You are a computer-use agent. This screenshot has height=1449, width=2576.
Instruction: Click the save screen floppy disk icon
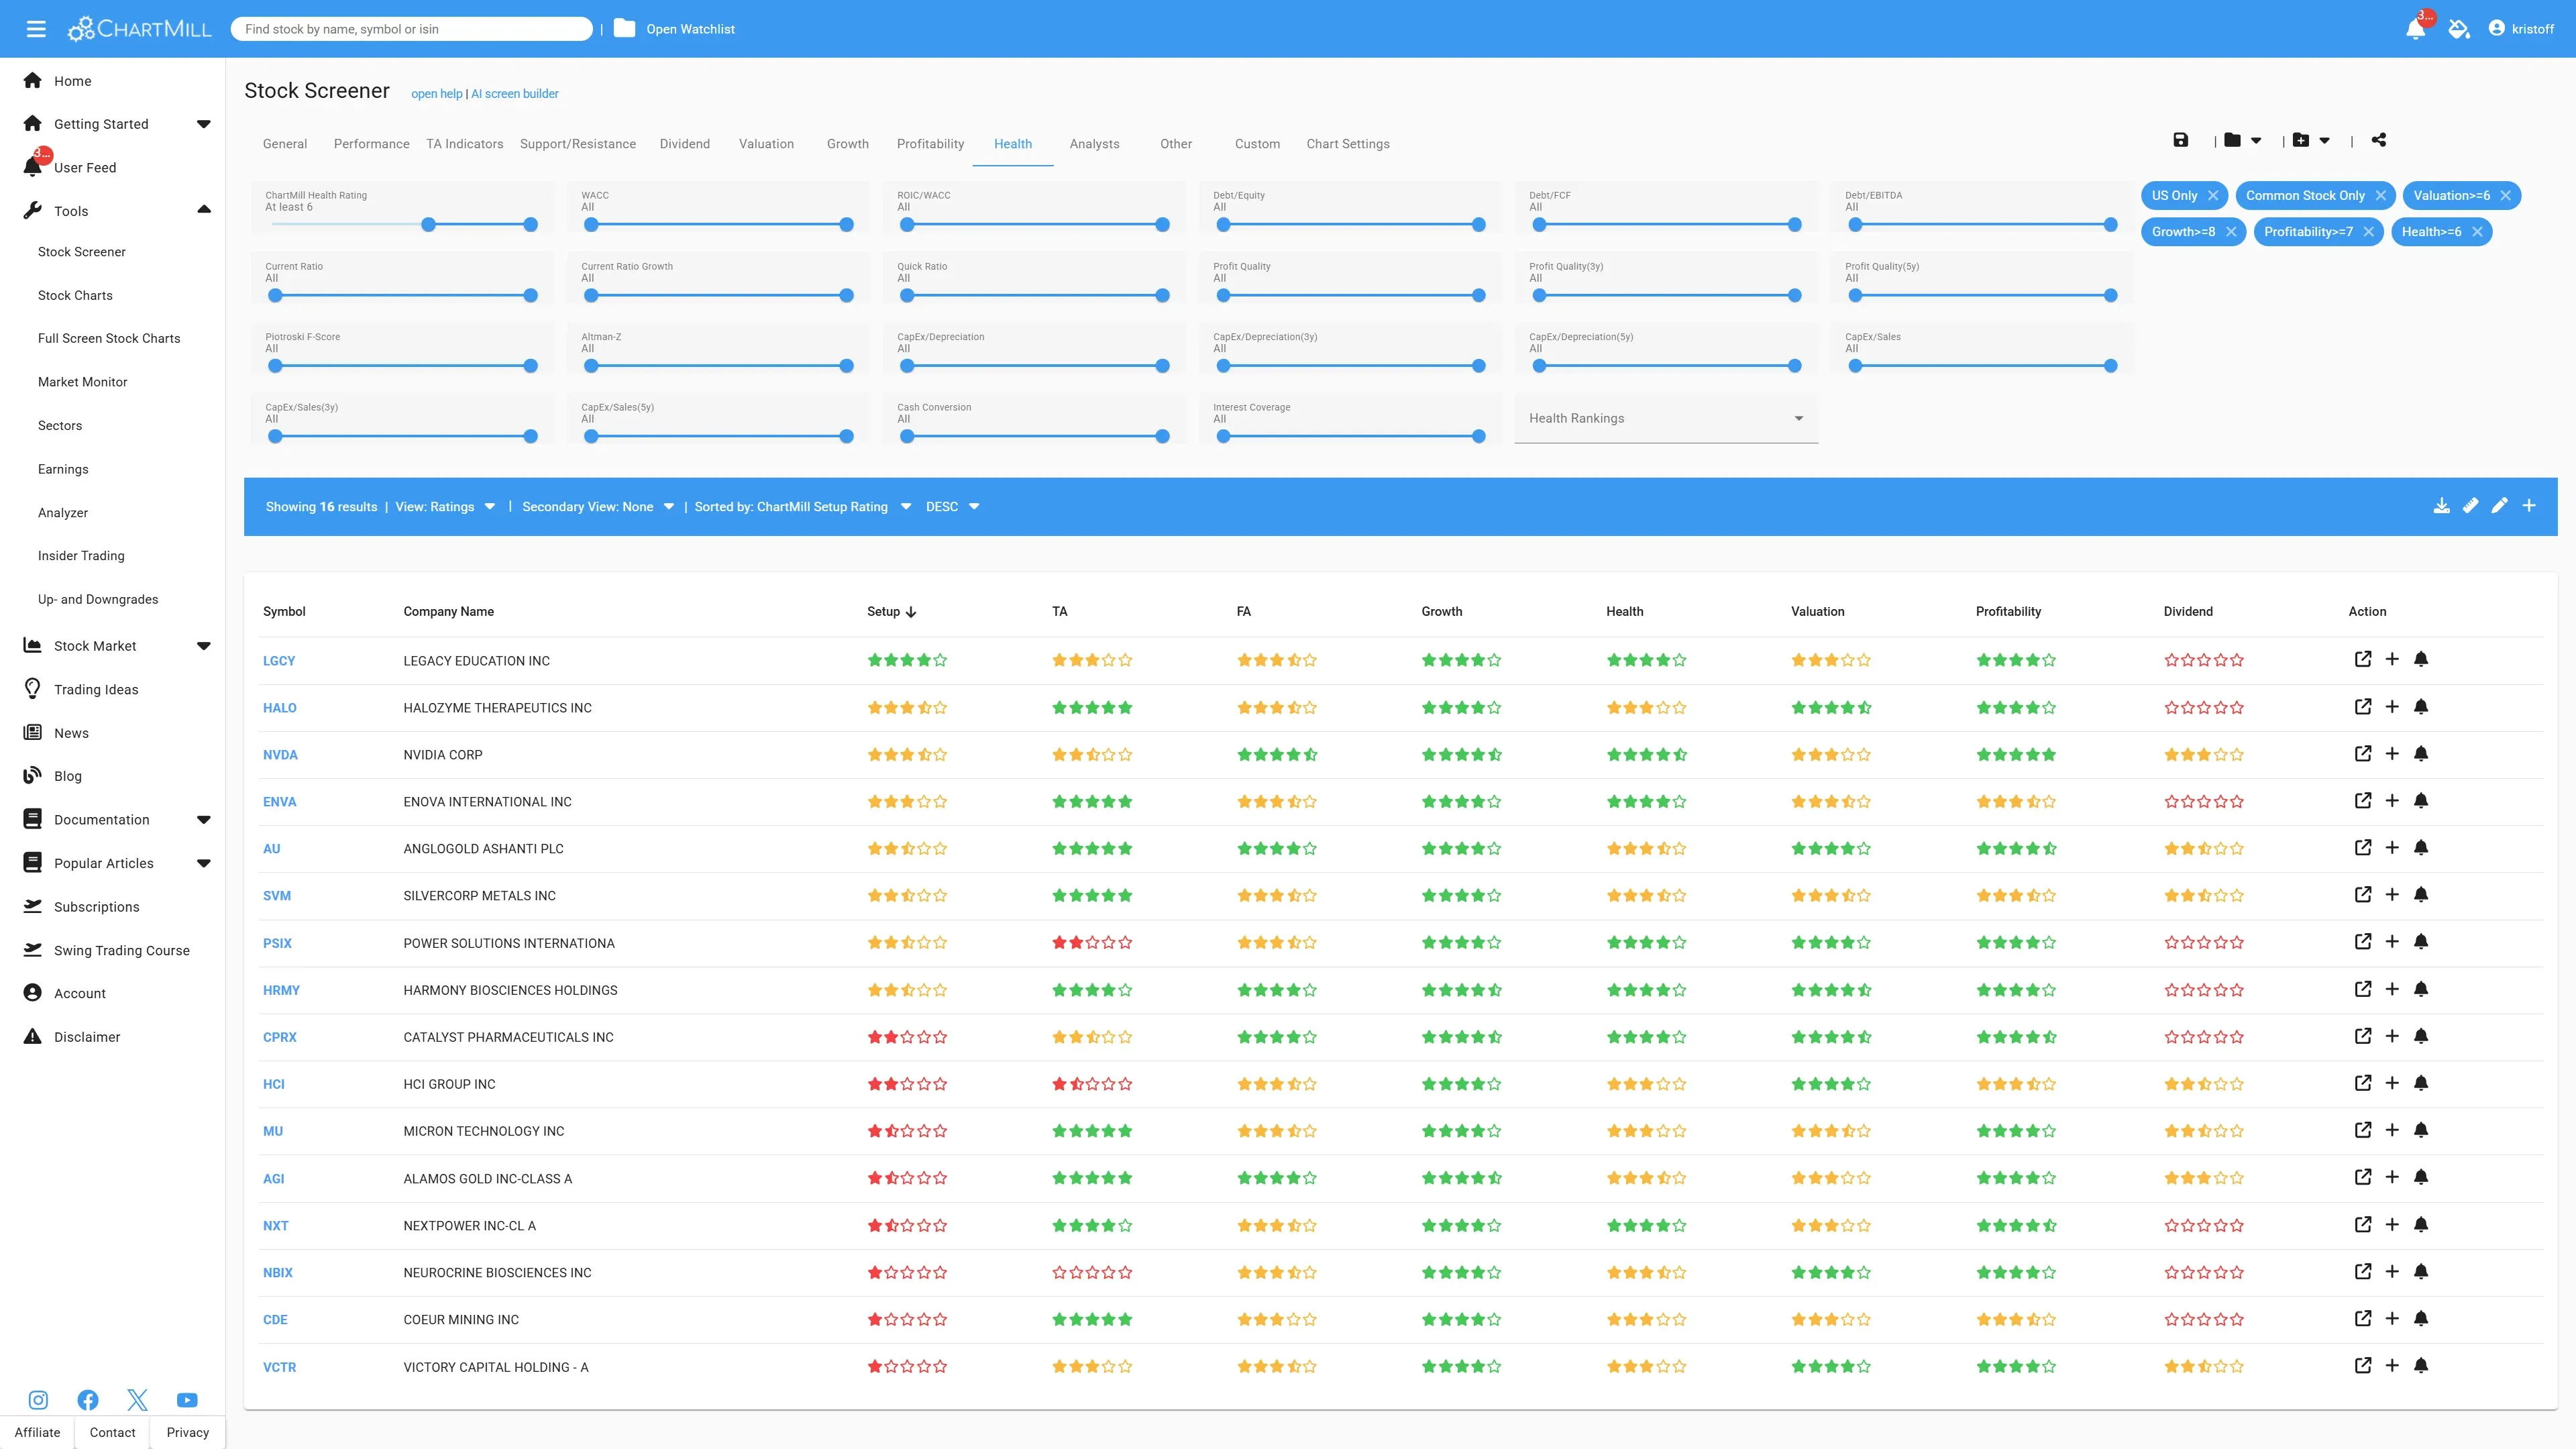coord(2180,140)
